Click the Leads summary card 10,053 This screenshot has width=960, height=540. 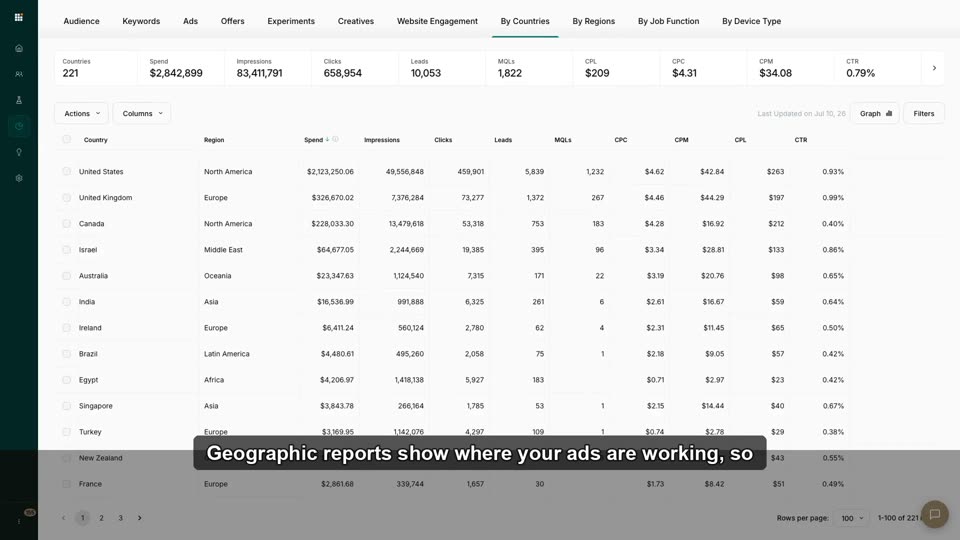click(x=441, y=67)
